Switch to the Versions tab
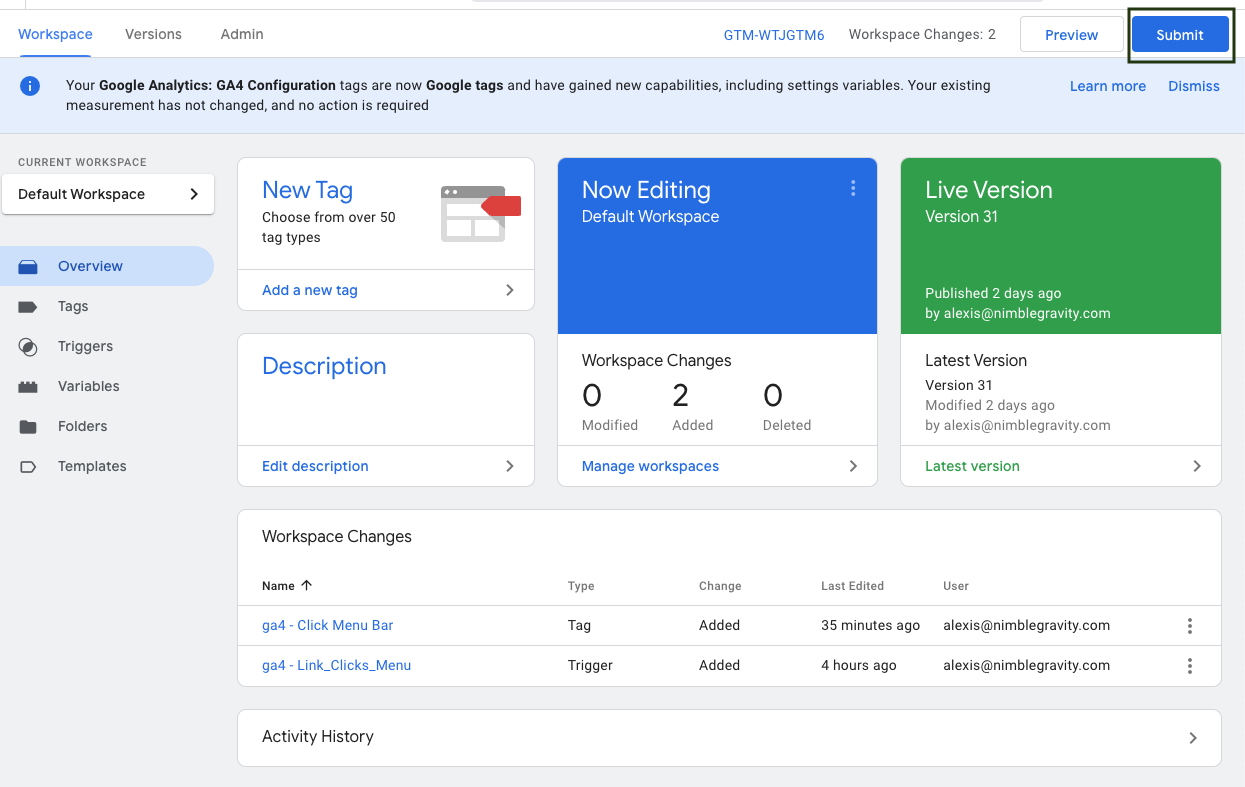 point(153,34)
